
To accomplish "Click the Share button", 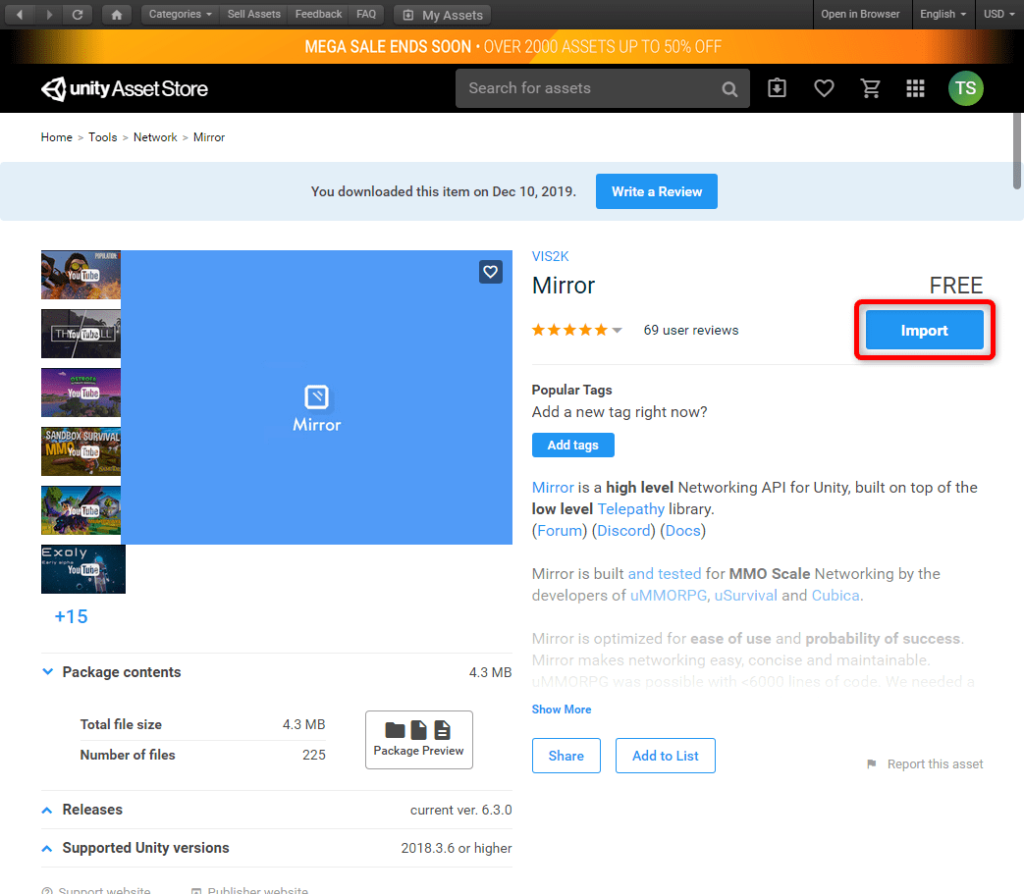I will [566, 756].
